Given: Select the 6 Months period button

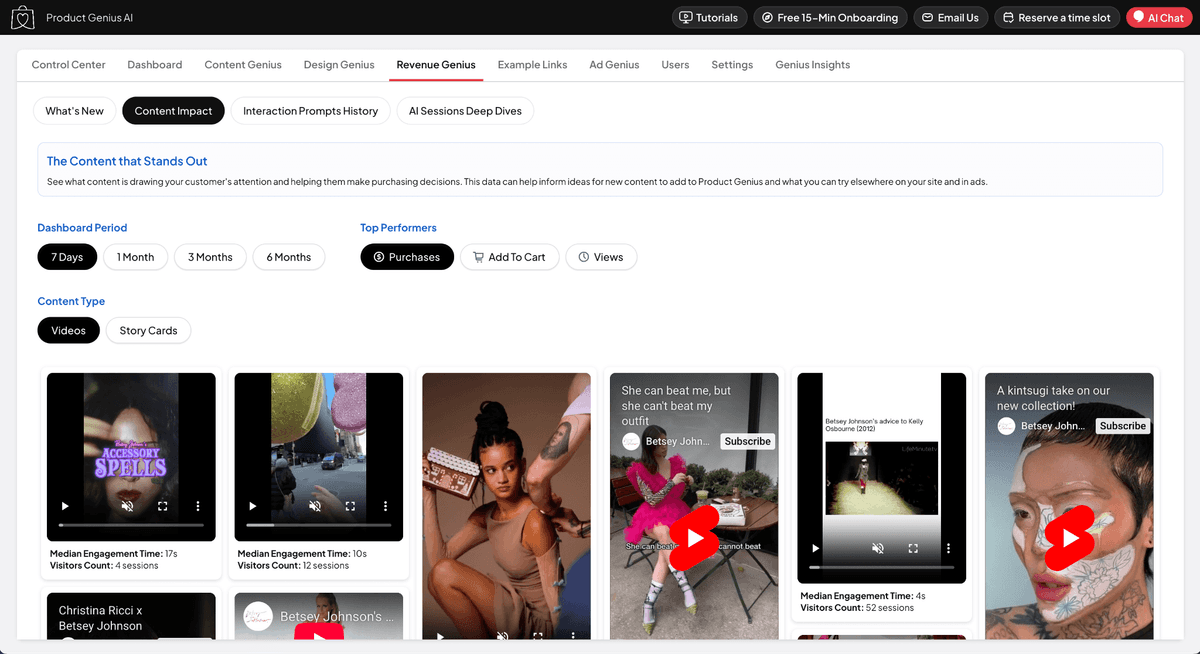Looking at the screenshot, I should [x=289, y=257].
